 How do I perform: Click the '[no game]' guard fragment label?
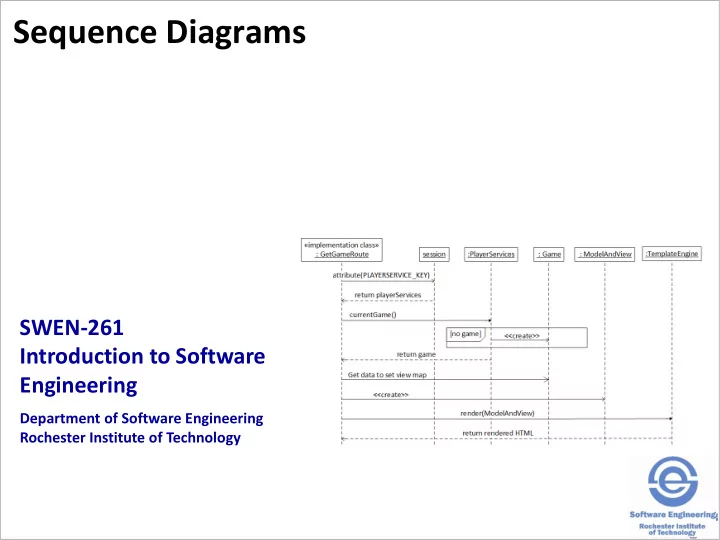tap(465, 334)
